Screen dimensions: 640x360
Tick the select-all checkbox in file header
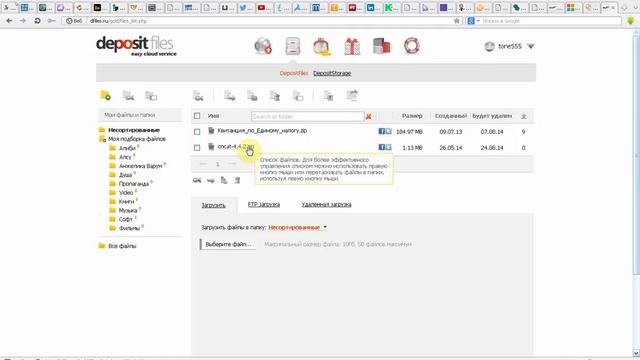(197, 116)
